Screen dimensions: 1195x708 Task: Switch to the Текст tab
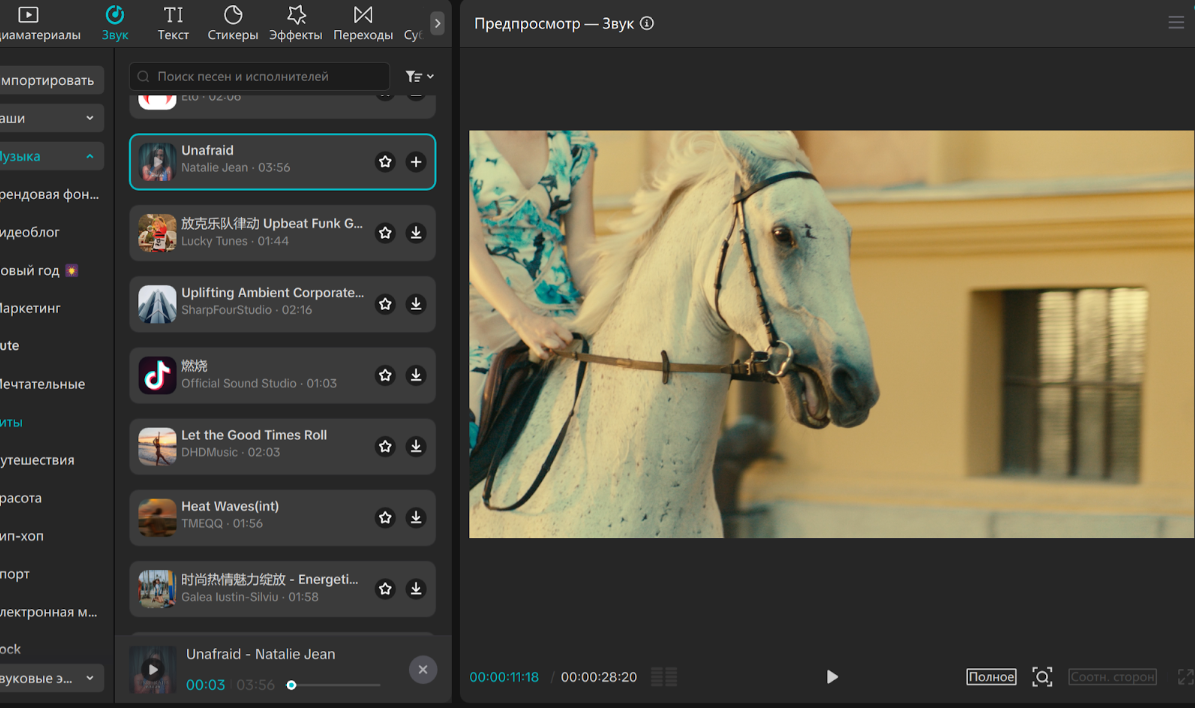point(173,23)
